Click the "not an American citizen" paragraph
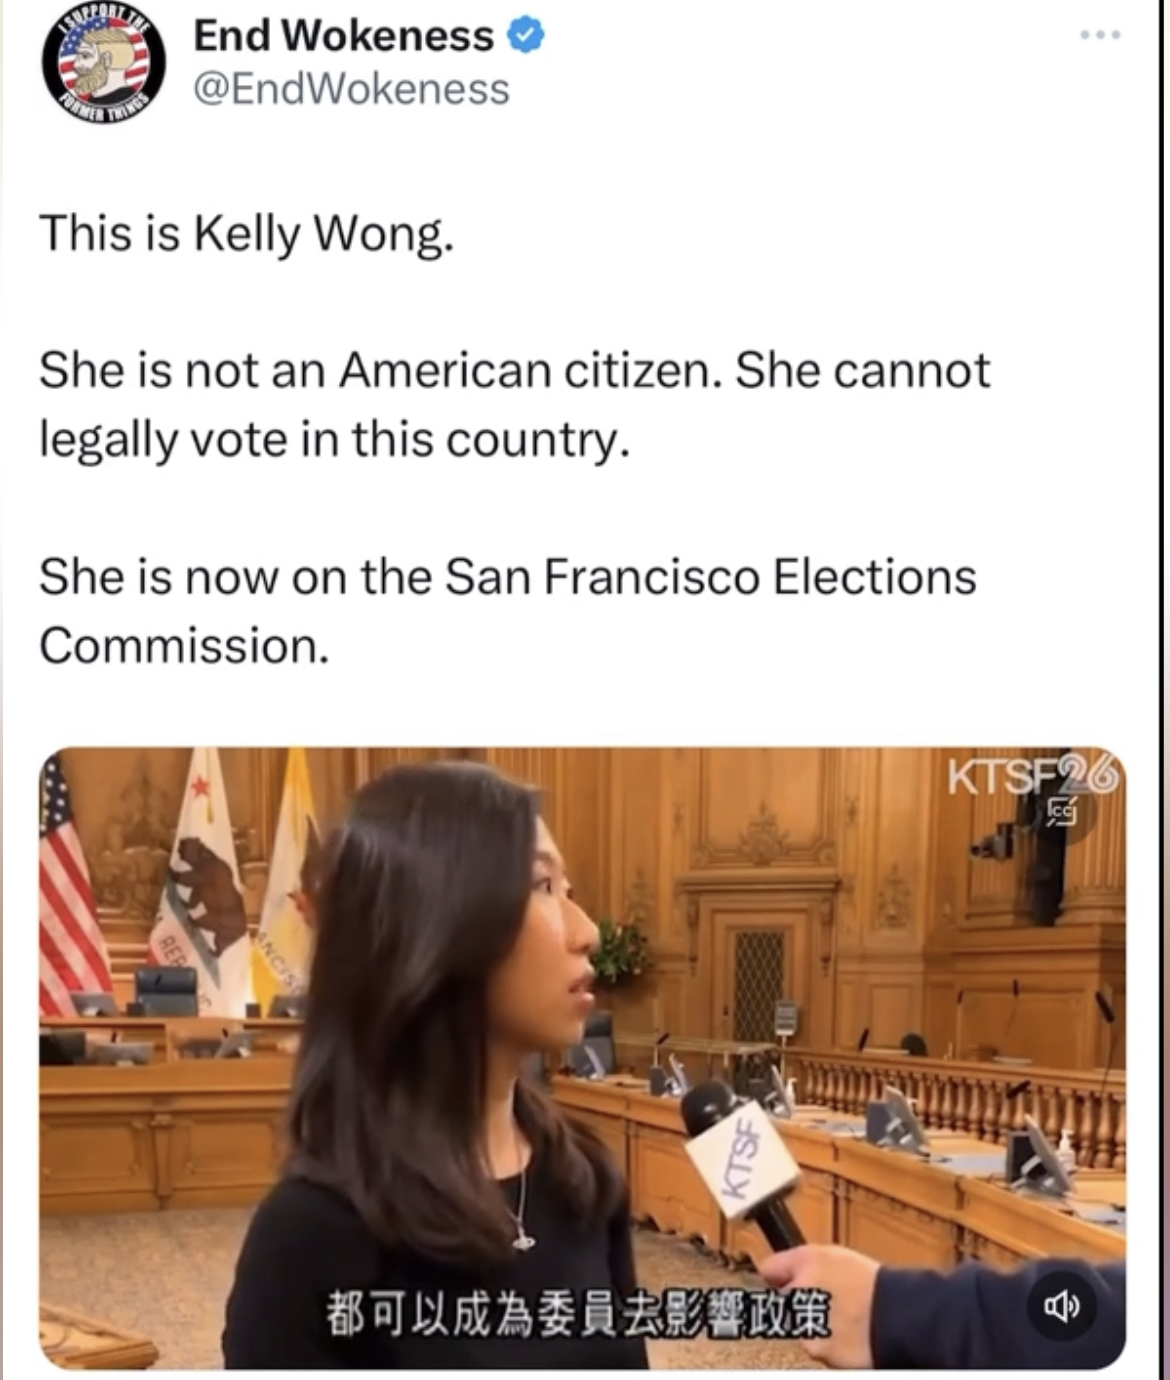This screenshot has height=1380, width=1170. (x=515, y=404)
